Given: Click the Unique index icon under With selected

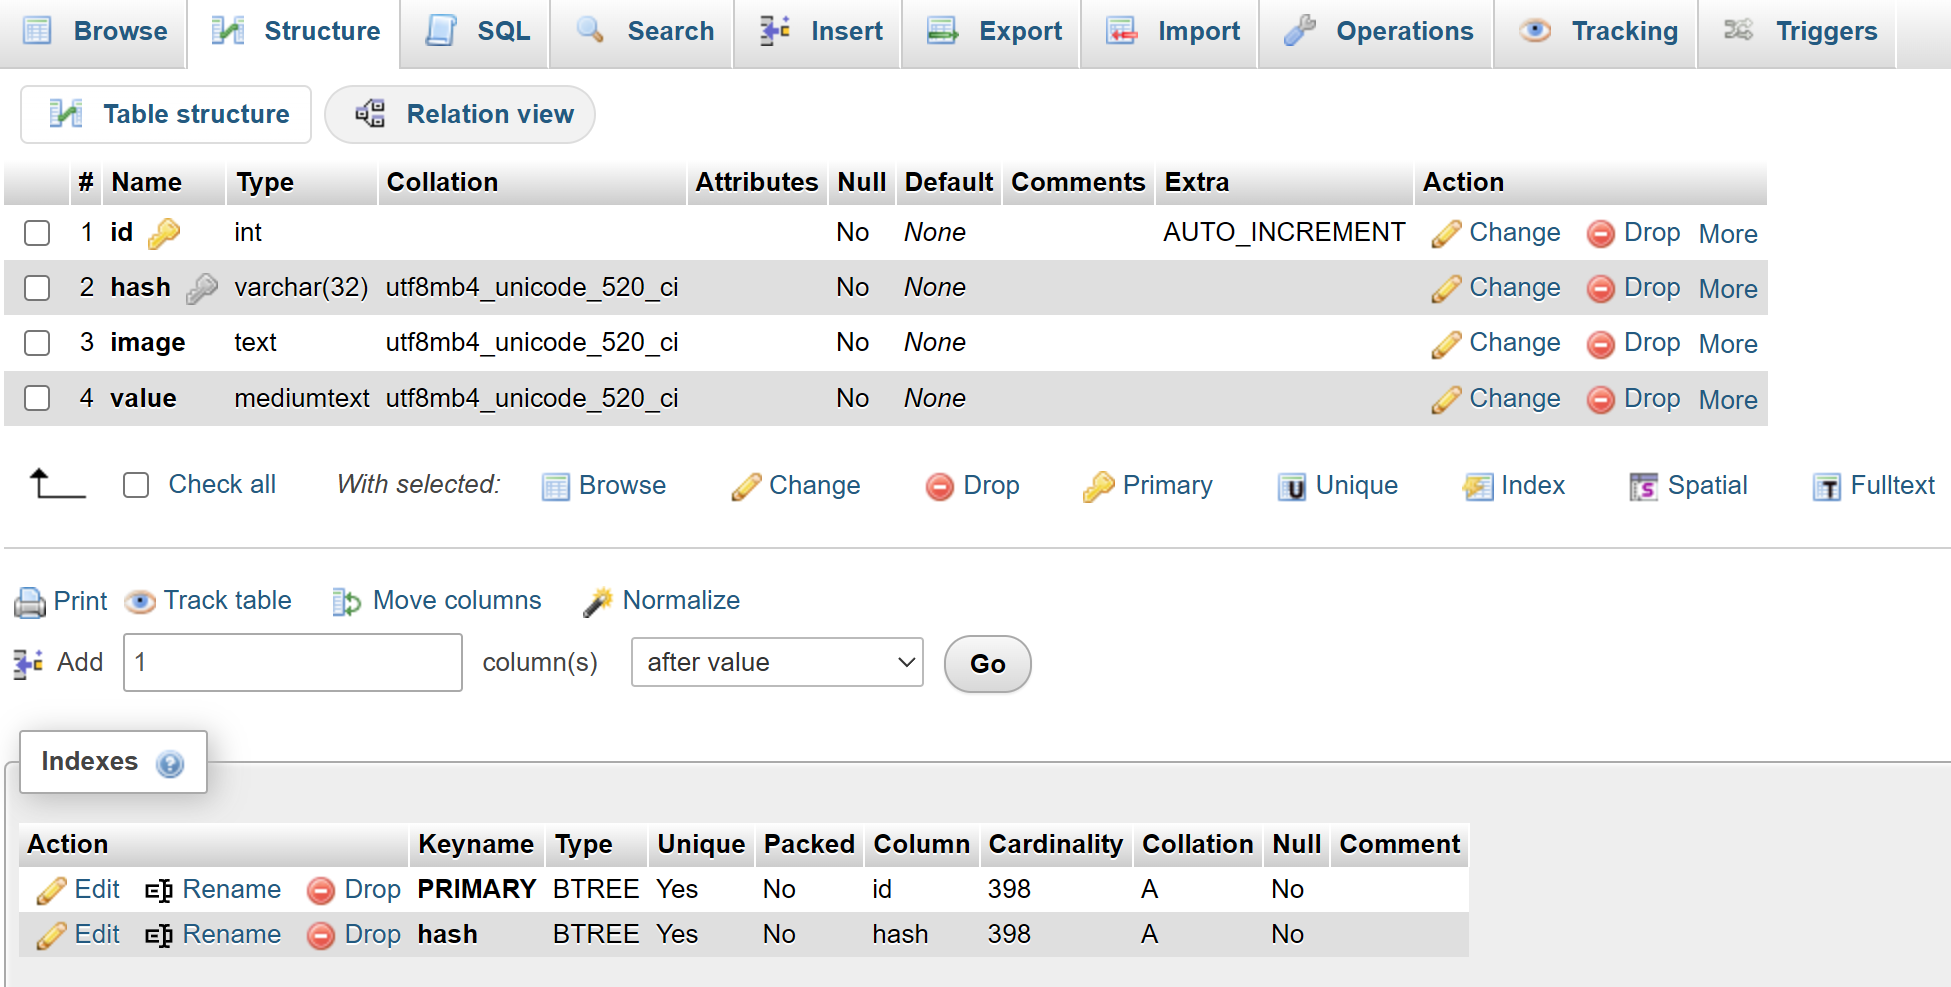Looking at the screenshot, I should (x=1292, y=487).
